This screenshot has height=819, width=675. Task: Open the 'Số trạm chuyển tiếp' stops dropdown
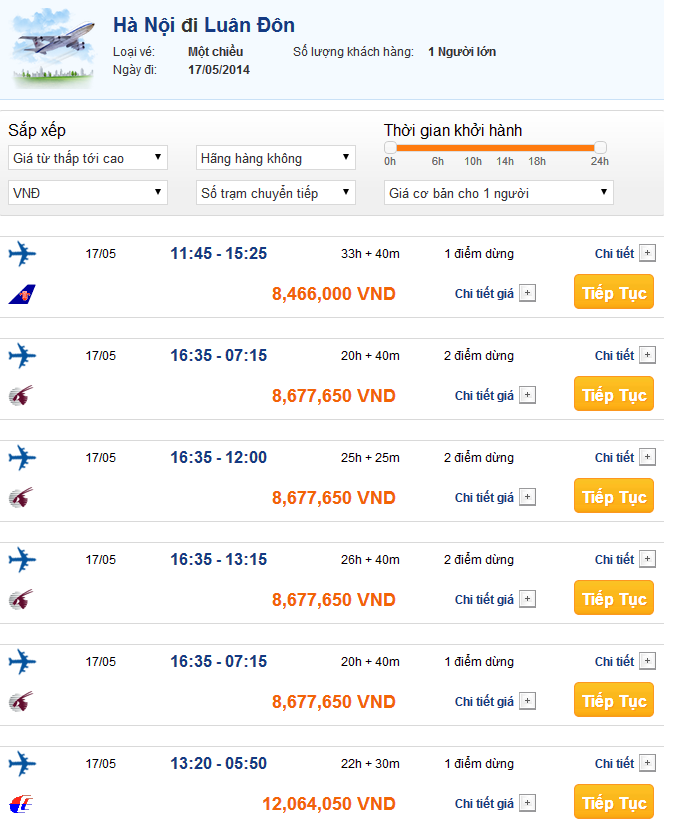pyautogui.click(x=276, y=193)
